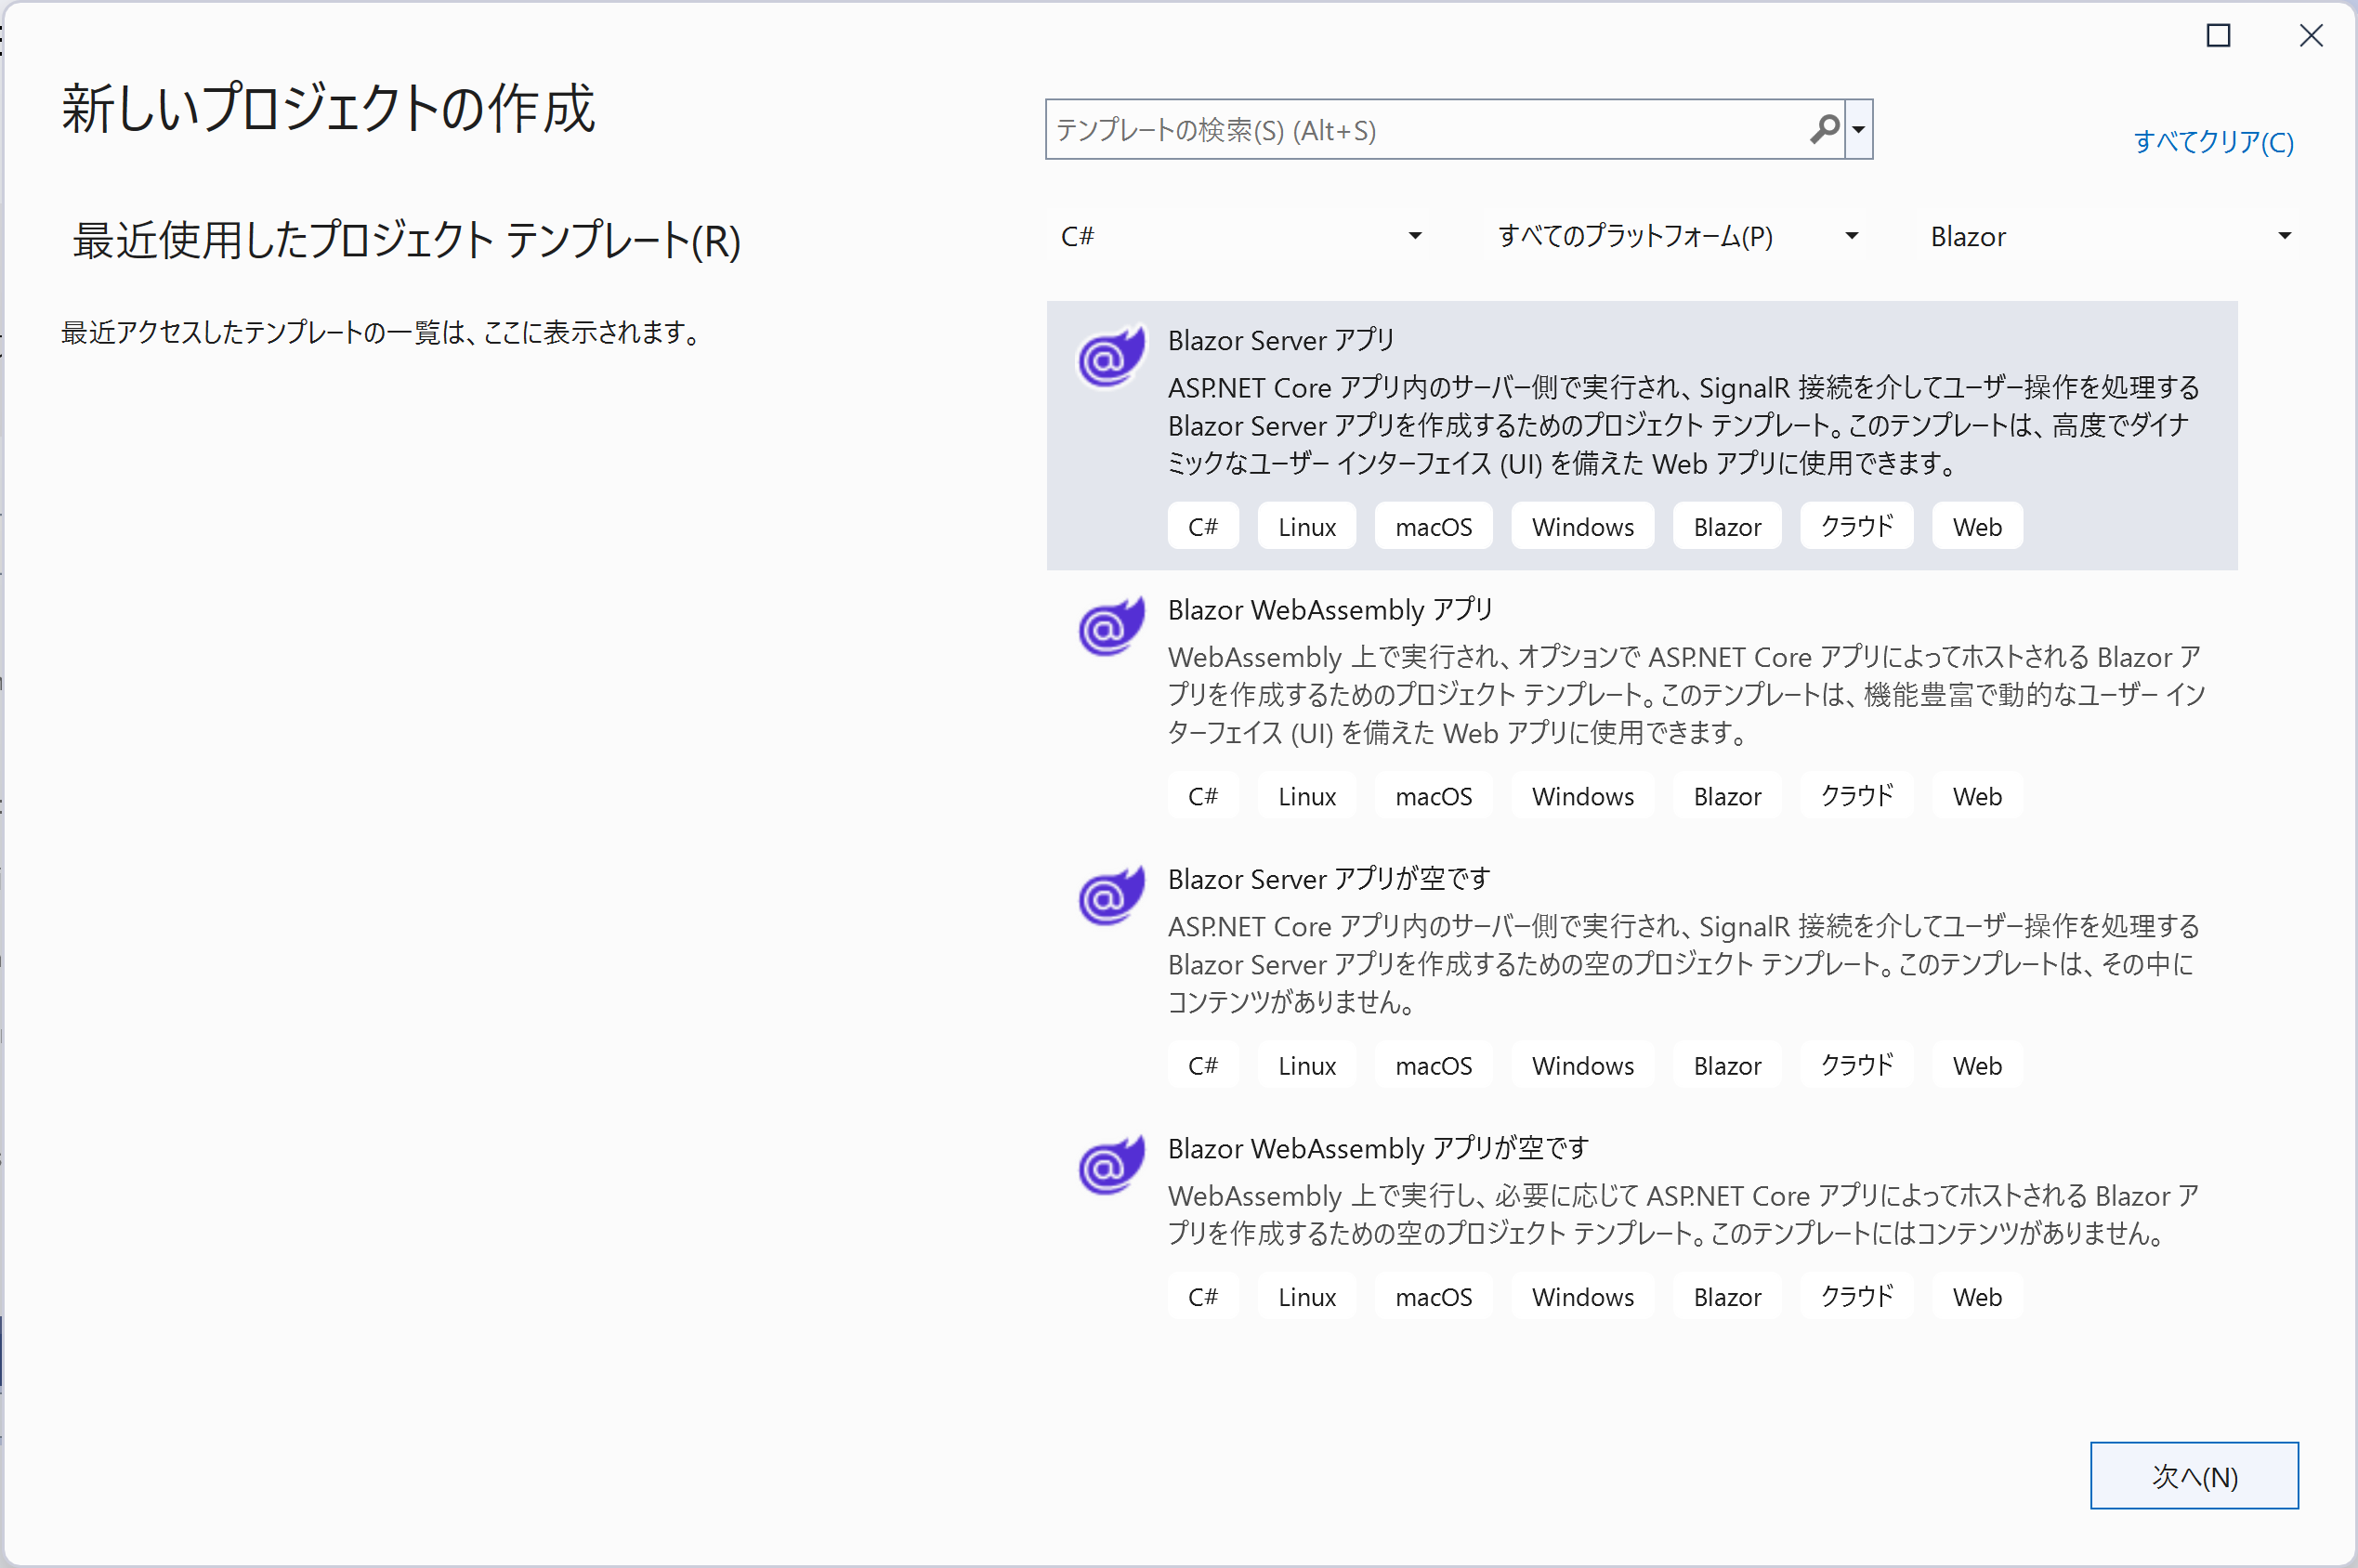Click C# tag under Blazor WebAssembly アプリが空です
Image resolution: width=2358 pixels, height=1568 pixels.
pos(1203,1296)
